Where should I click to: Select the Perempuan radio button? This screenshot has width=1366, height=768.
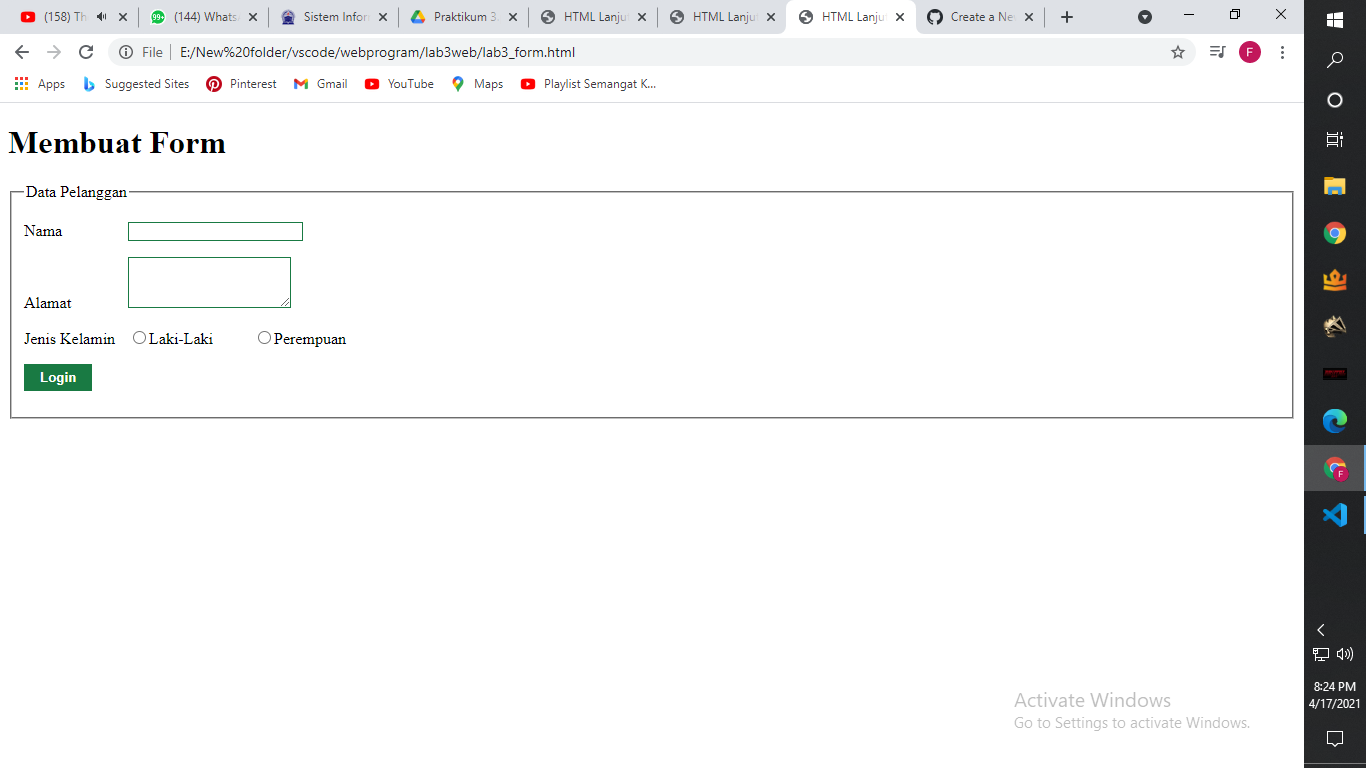(264, 337)
